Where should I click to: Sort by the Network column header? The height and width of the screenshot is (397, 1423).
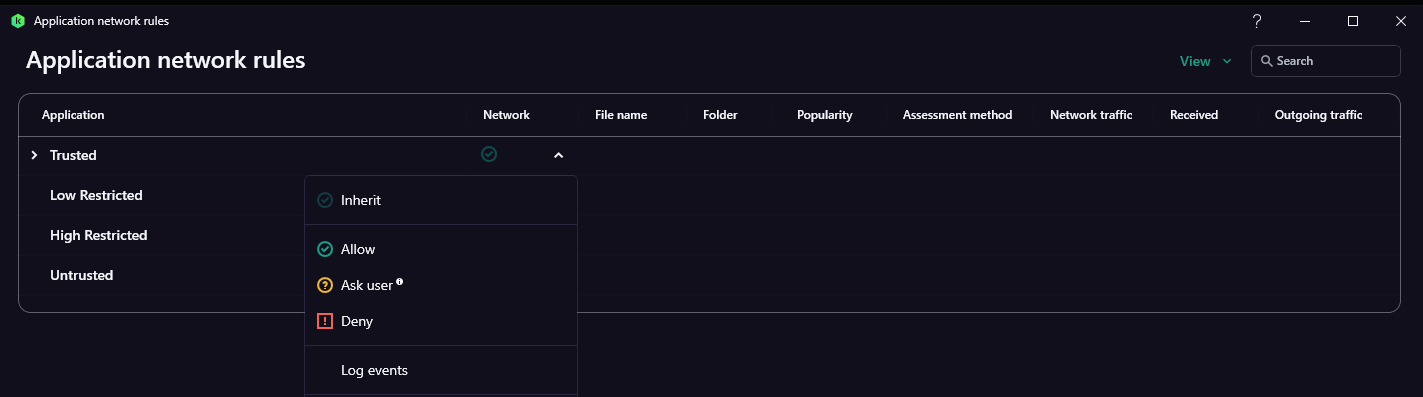point(506,115)
